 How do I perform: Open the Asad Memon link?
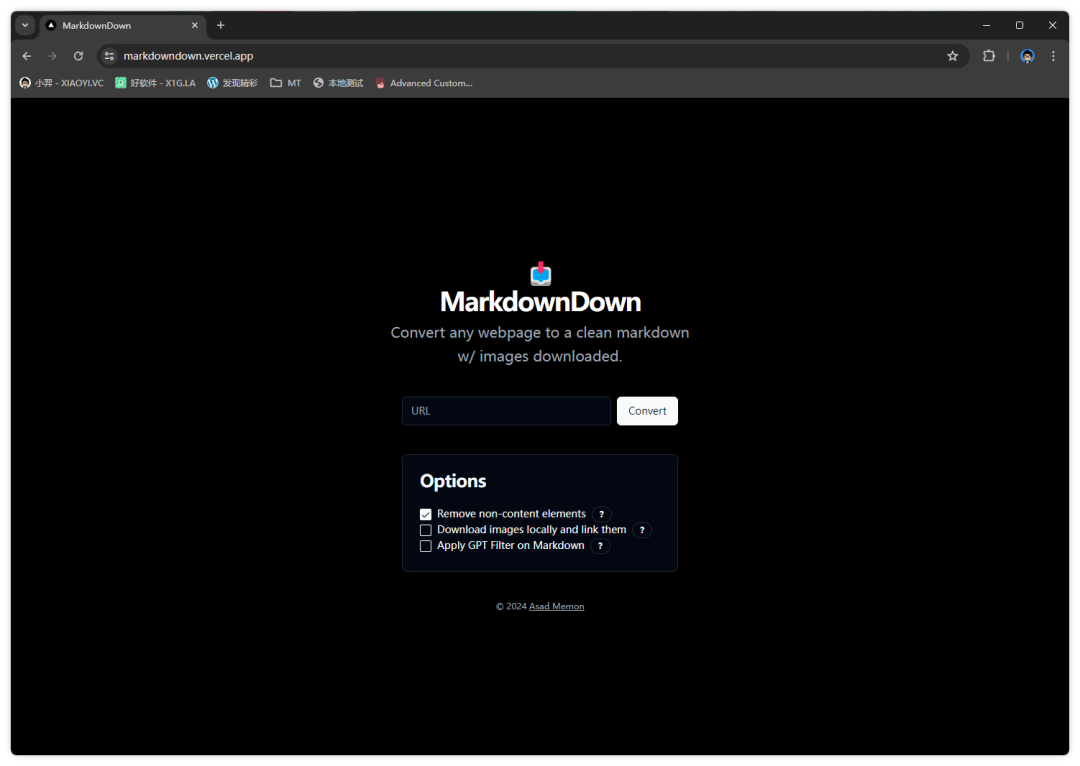557,606
